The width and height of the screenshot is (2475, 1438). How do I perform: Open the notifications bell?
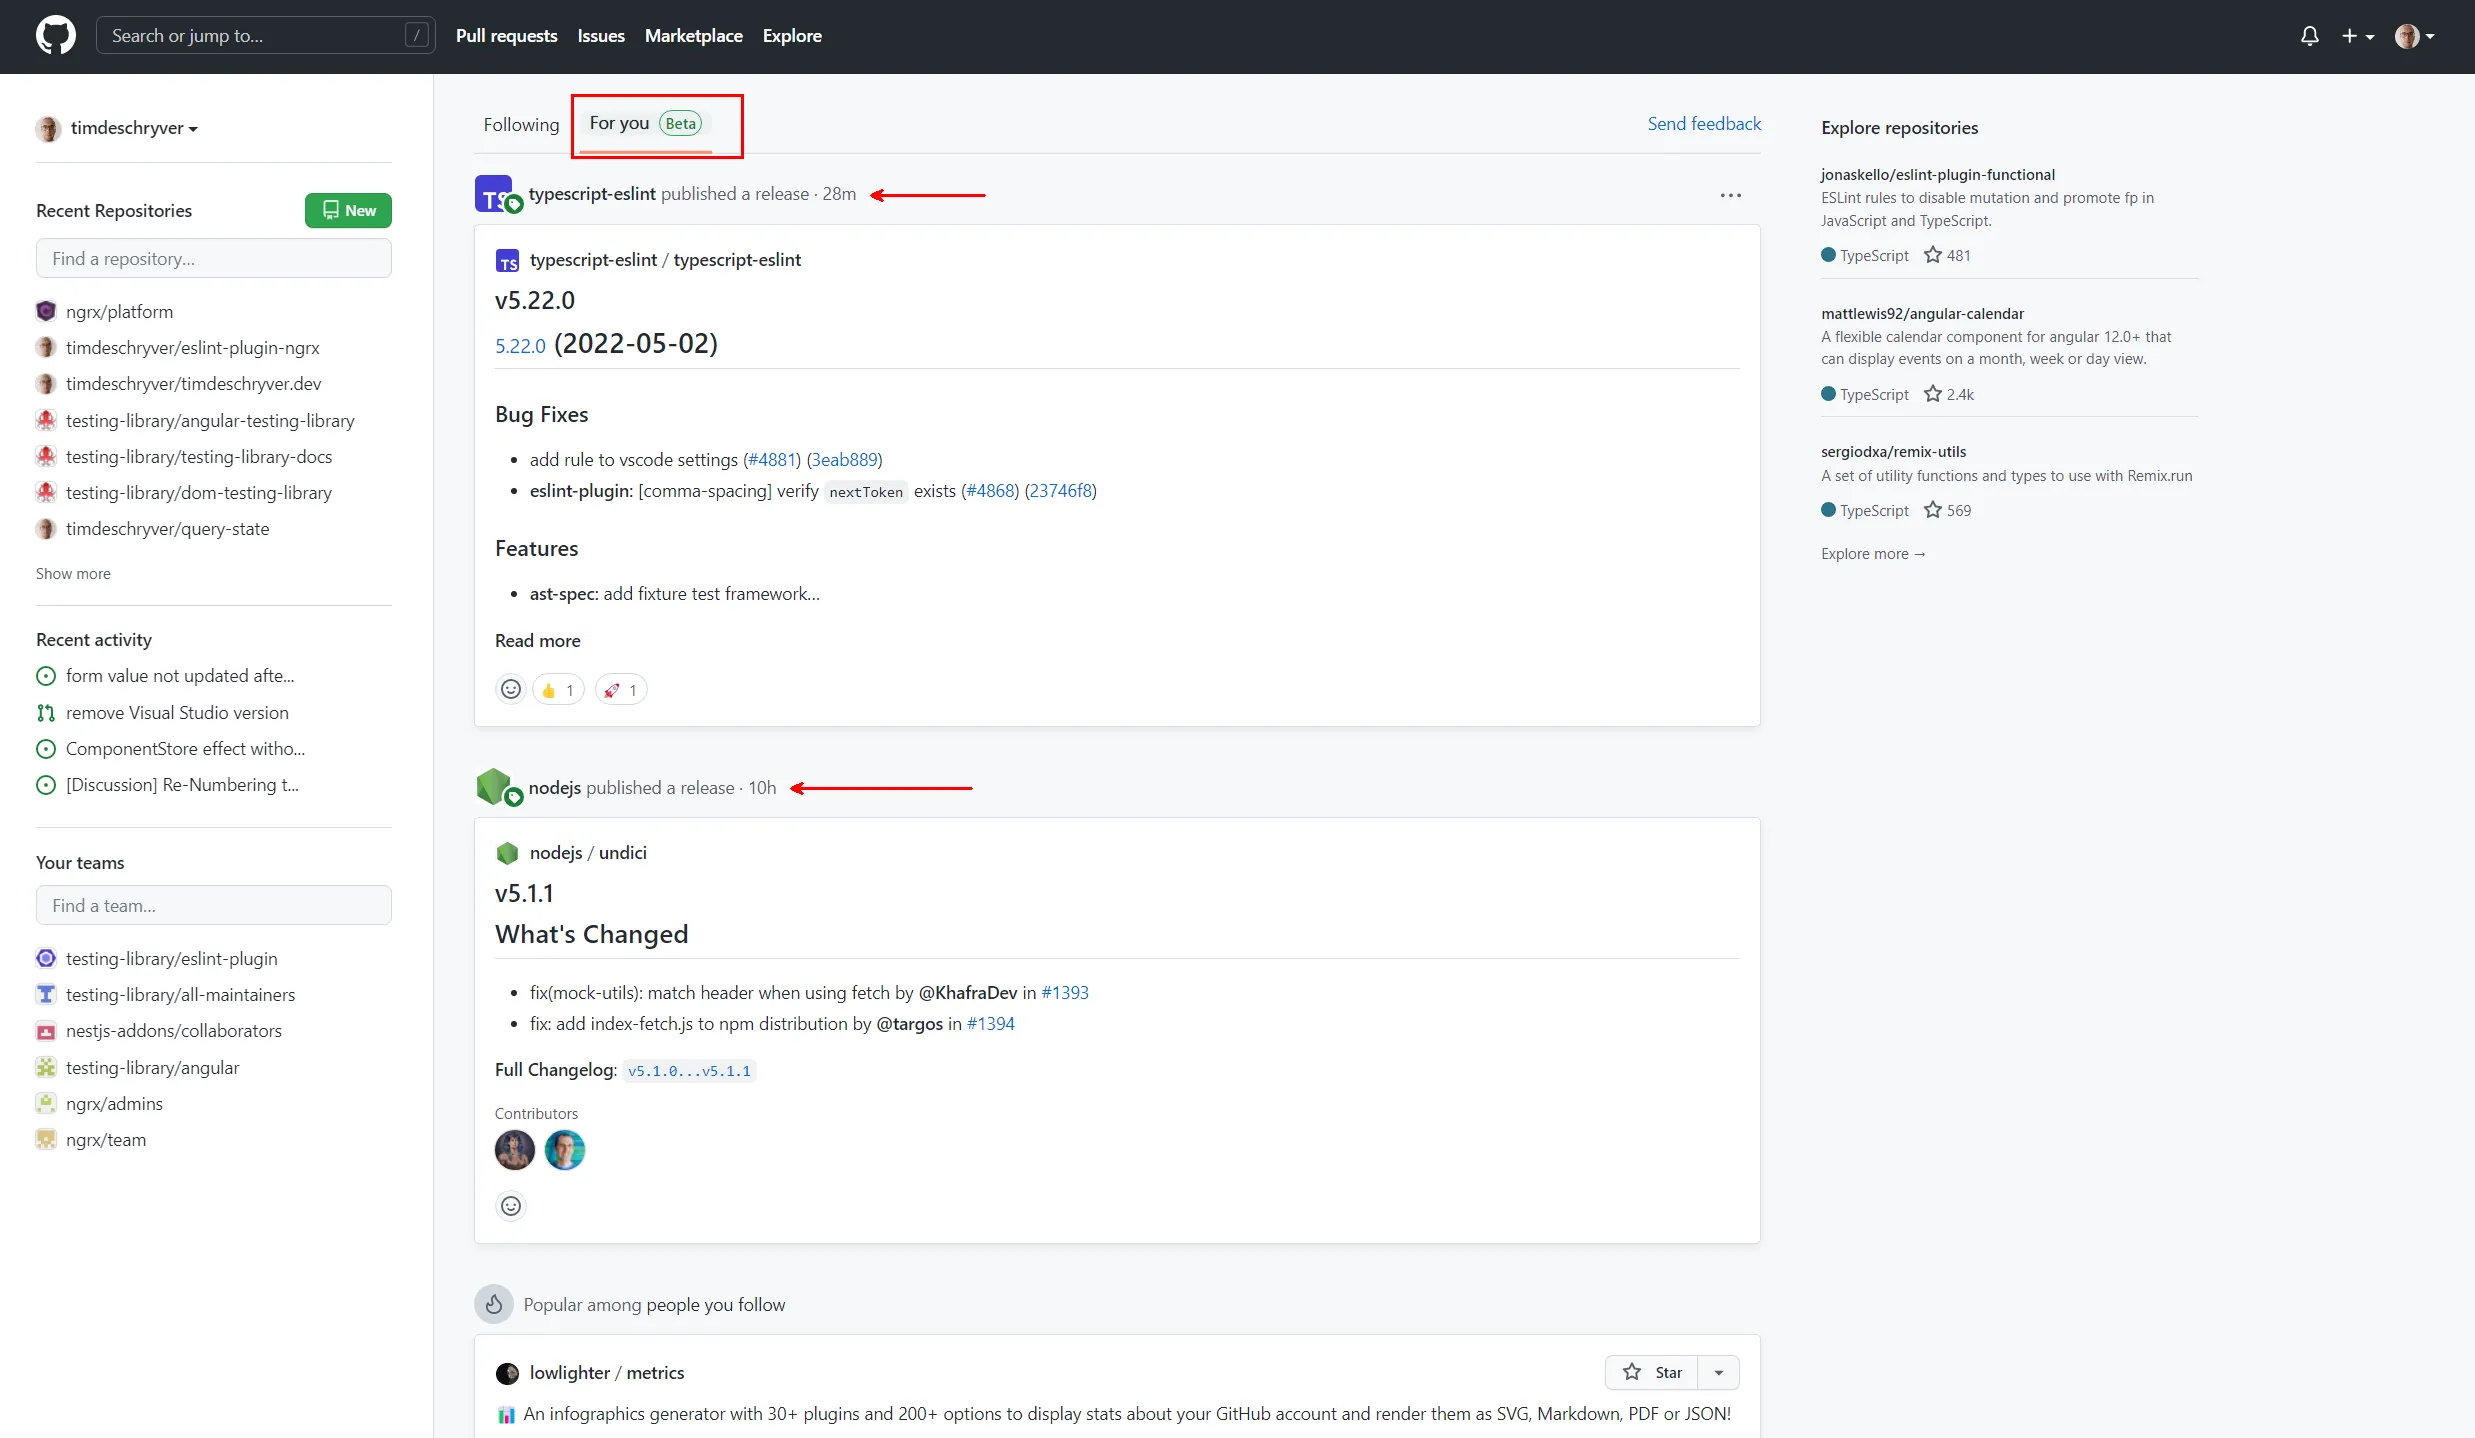pos(2309,36)
